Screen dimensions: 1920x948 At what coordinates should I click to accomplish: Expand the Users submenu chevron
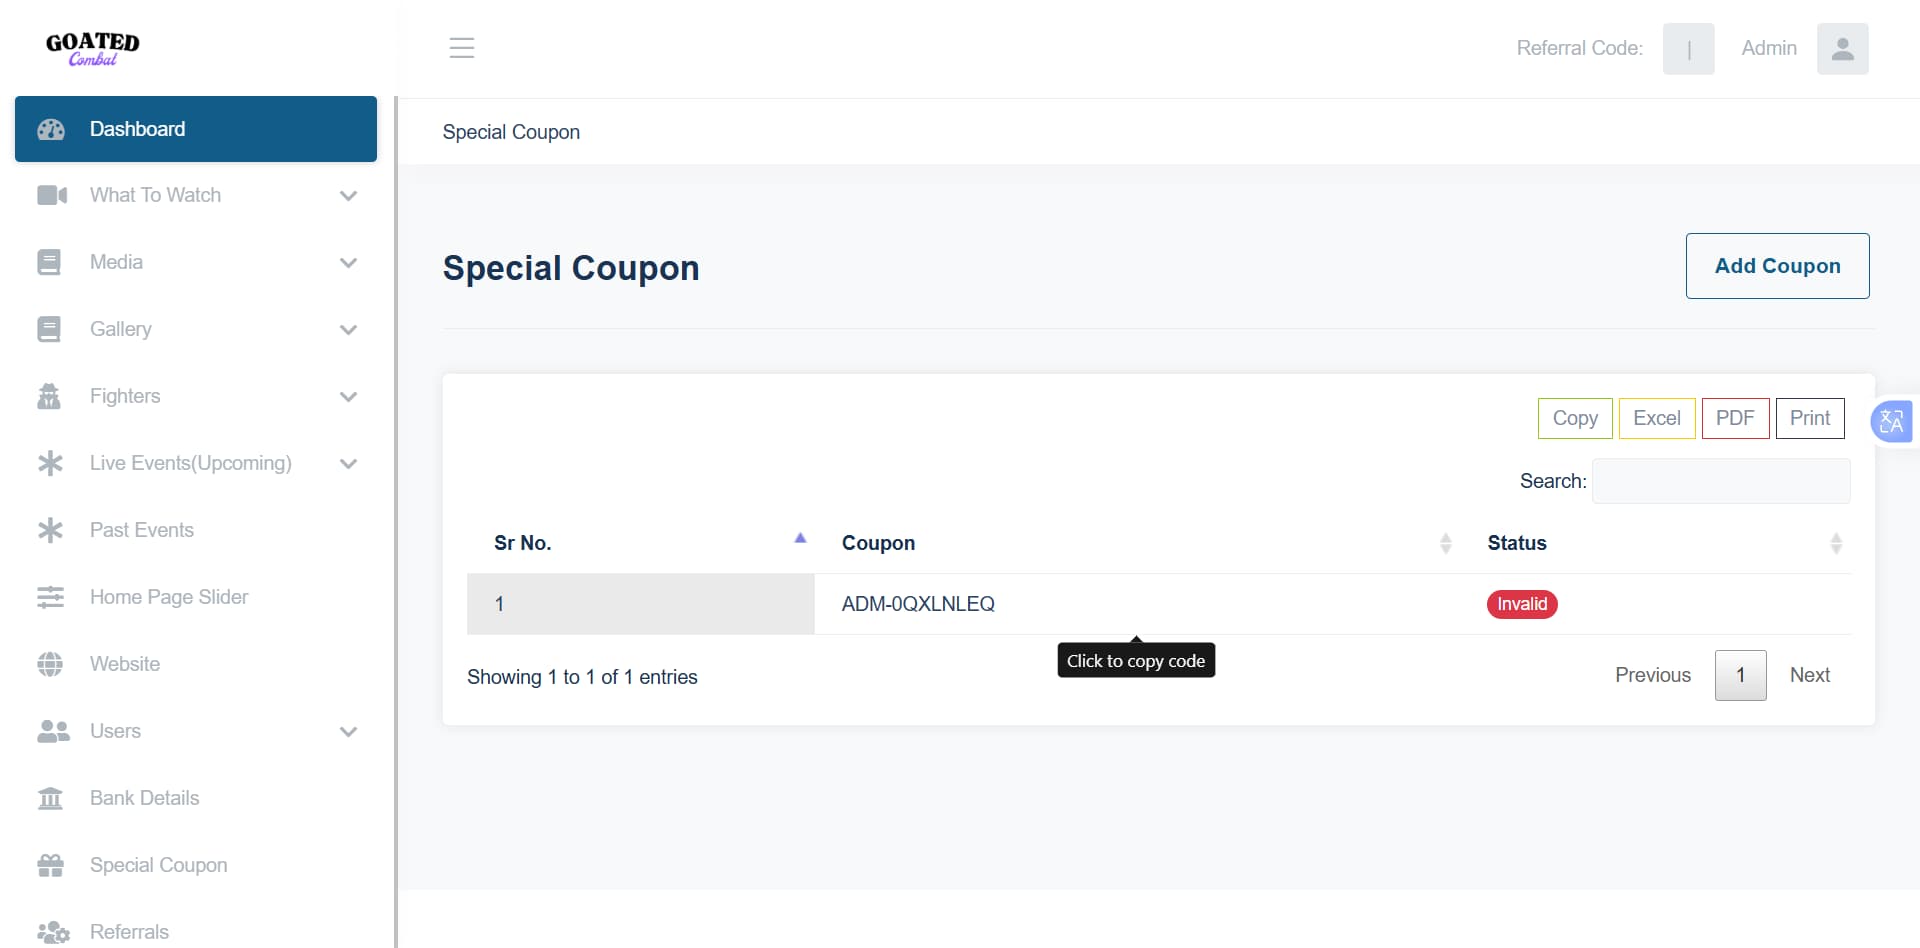coord(348,732)
